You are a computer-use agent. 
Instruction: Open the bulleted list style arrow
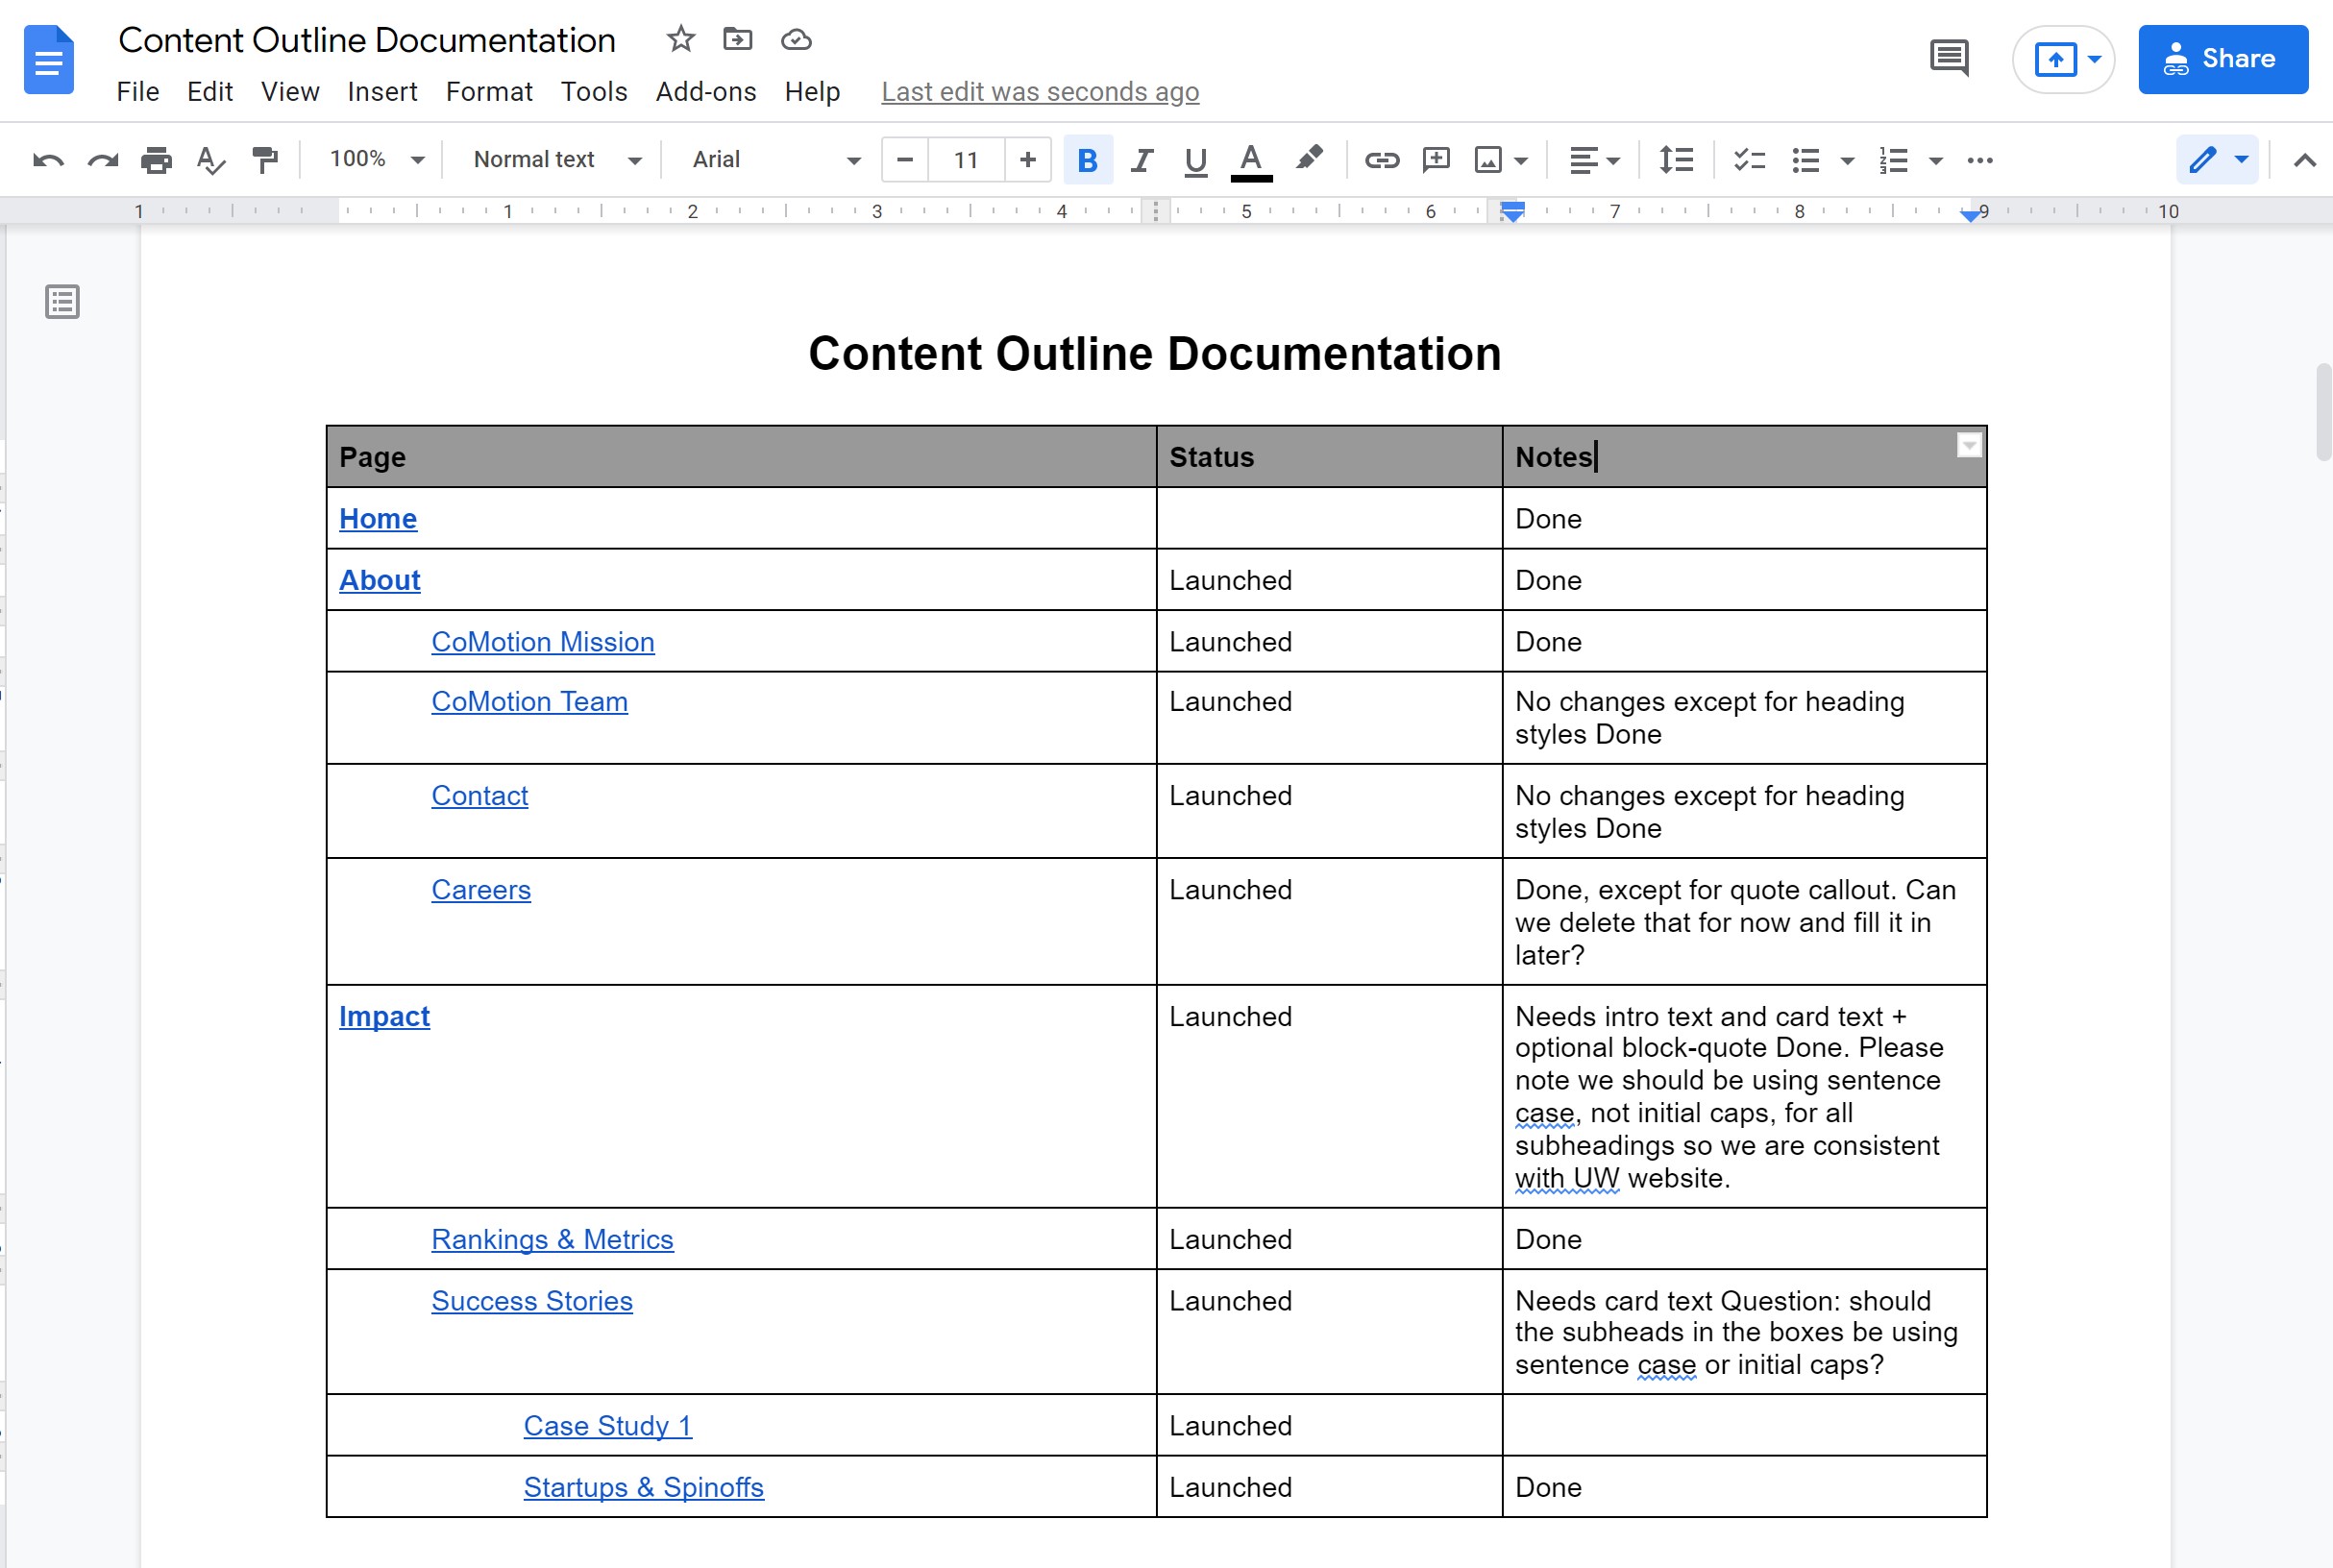pos(1848,160)
